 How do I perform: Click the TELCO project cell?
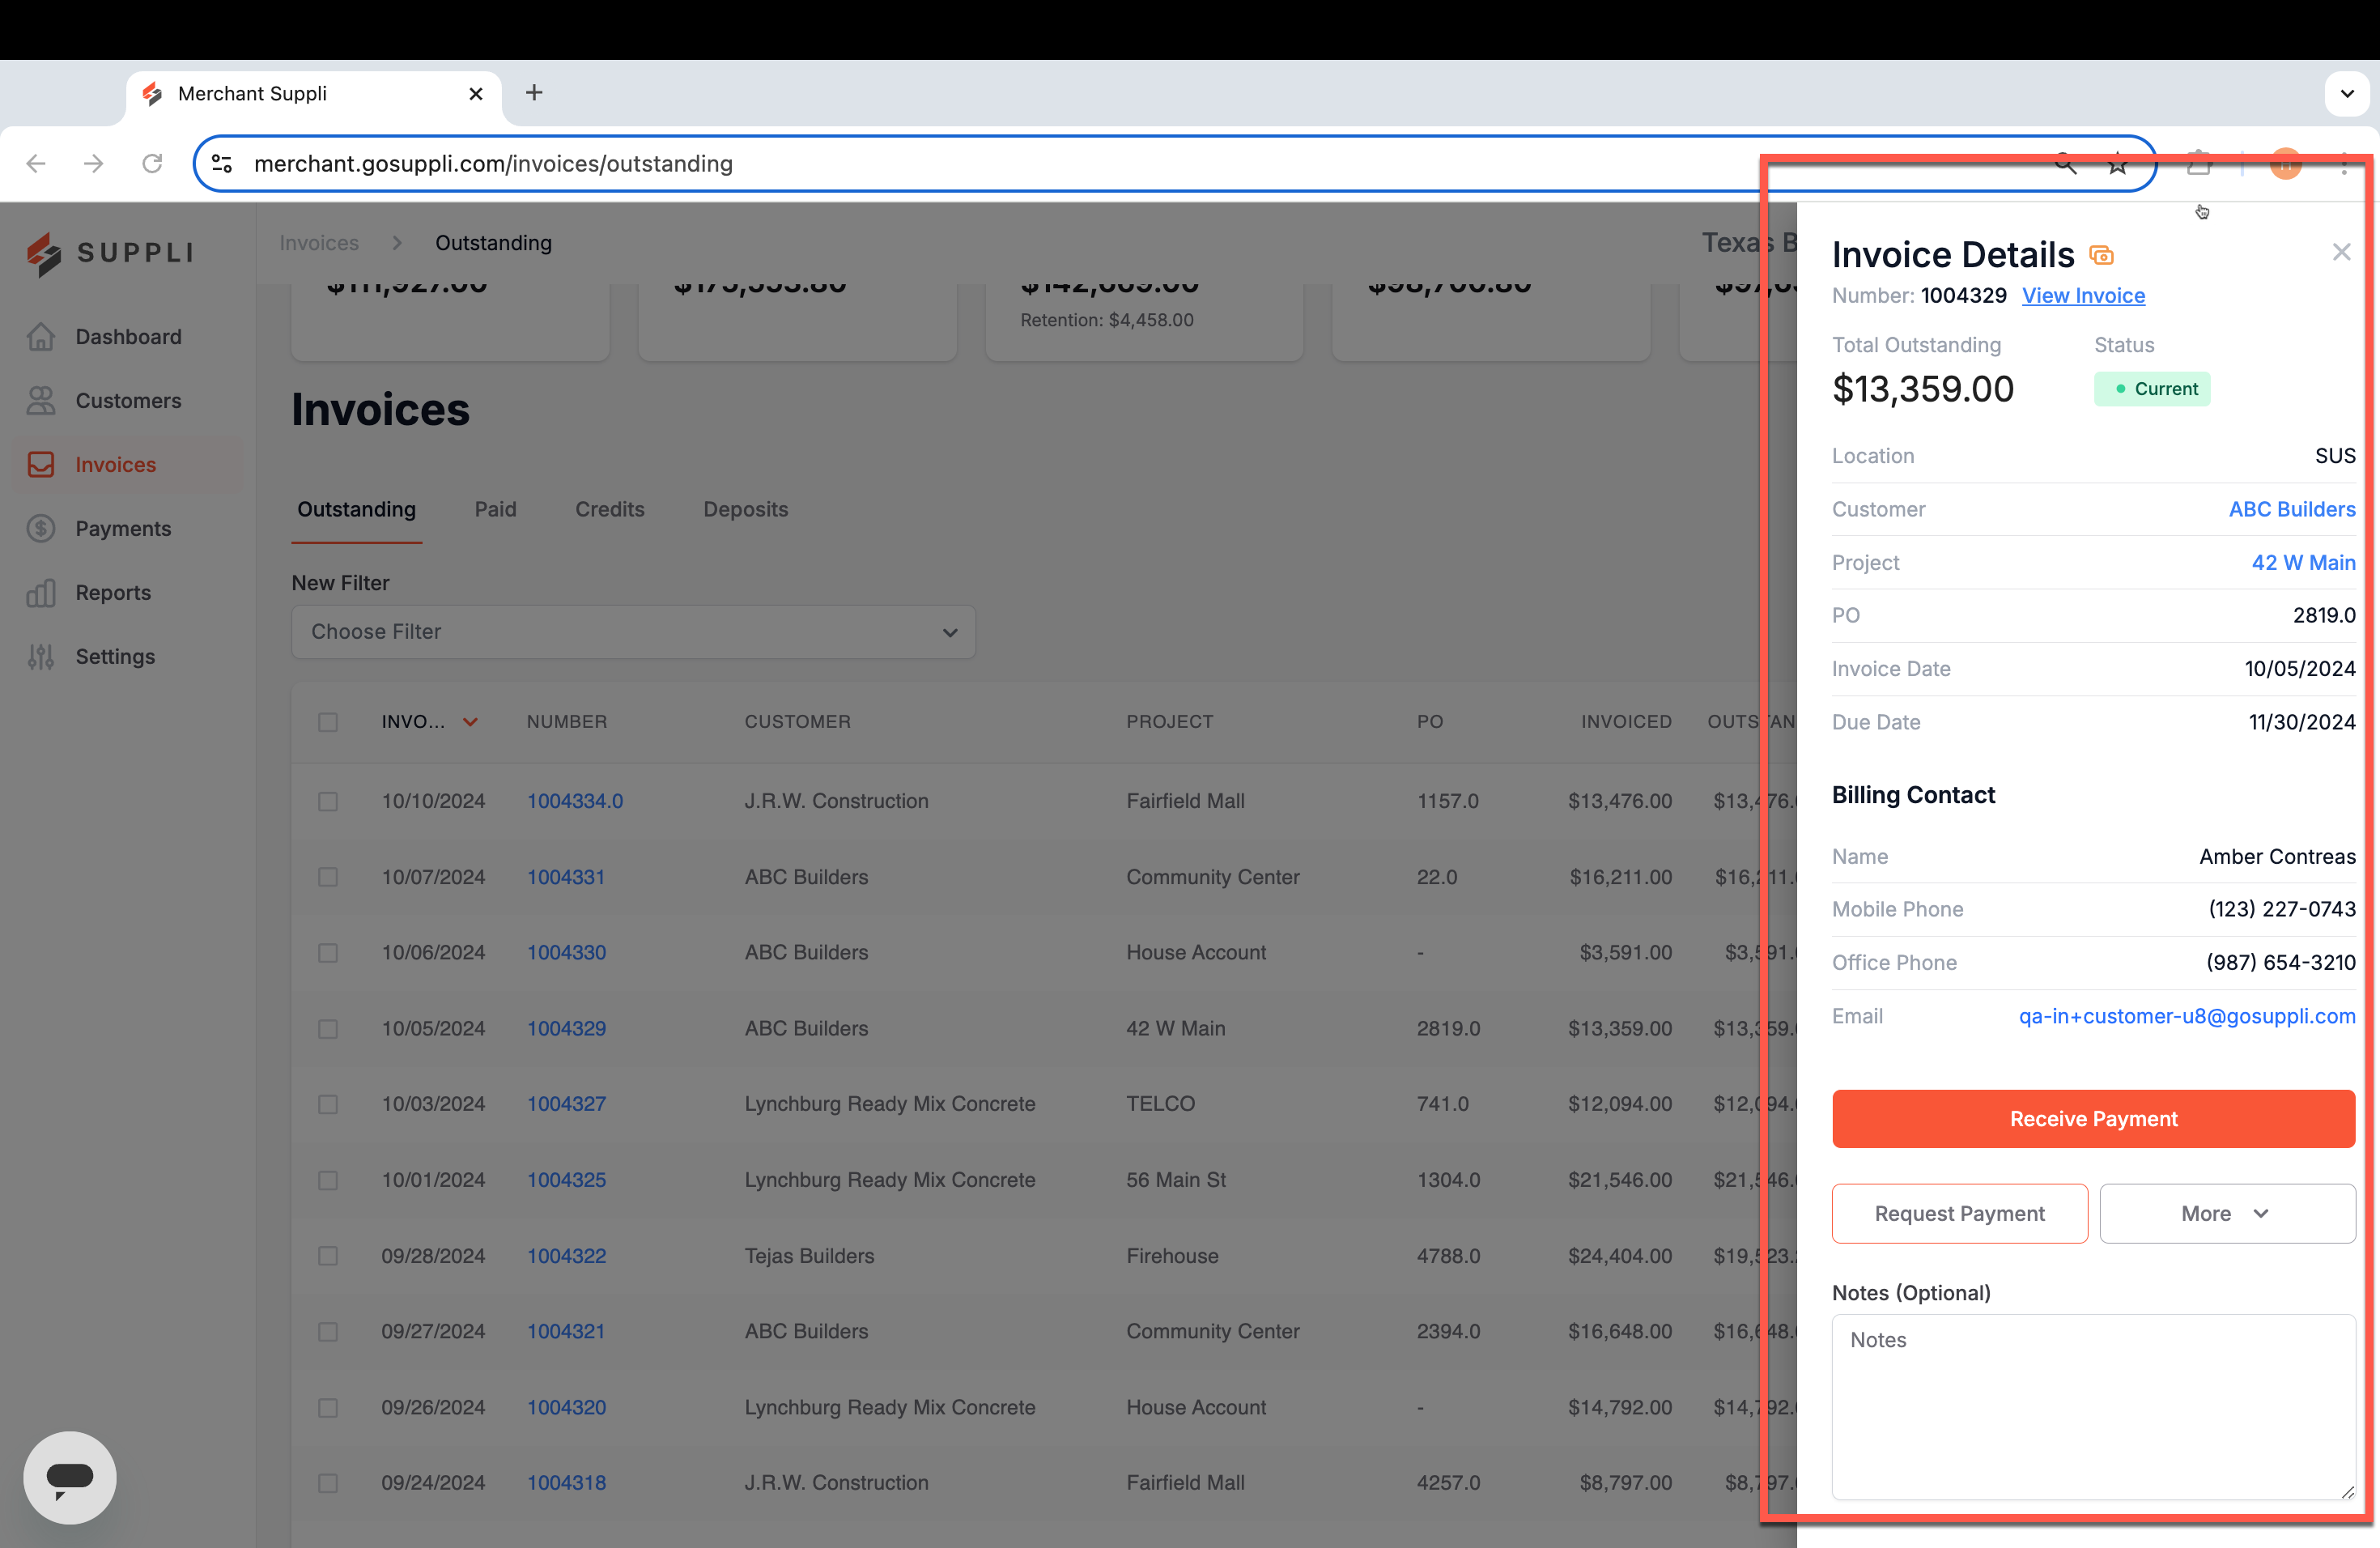[x=1160, y=1104]
